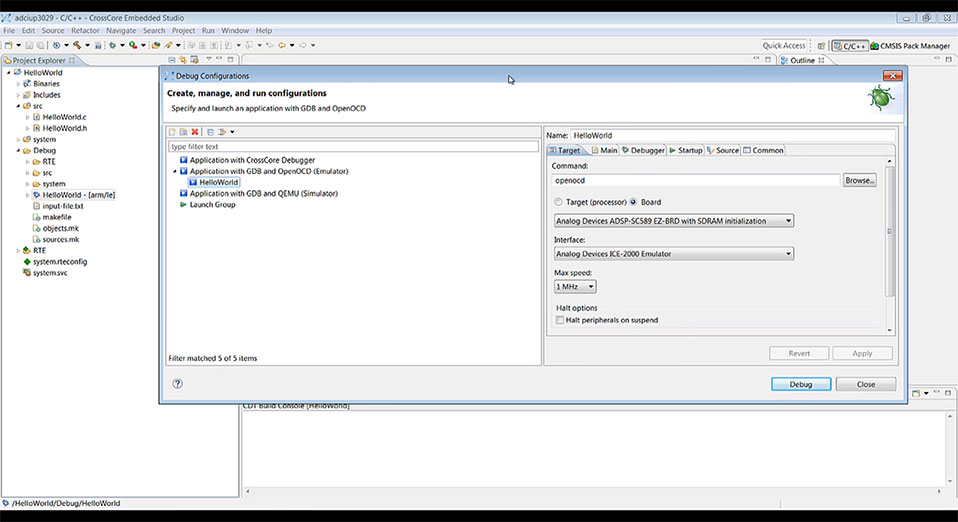
Task: Open the board selection dropdown
Action: coord(673,221)
